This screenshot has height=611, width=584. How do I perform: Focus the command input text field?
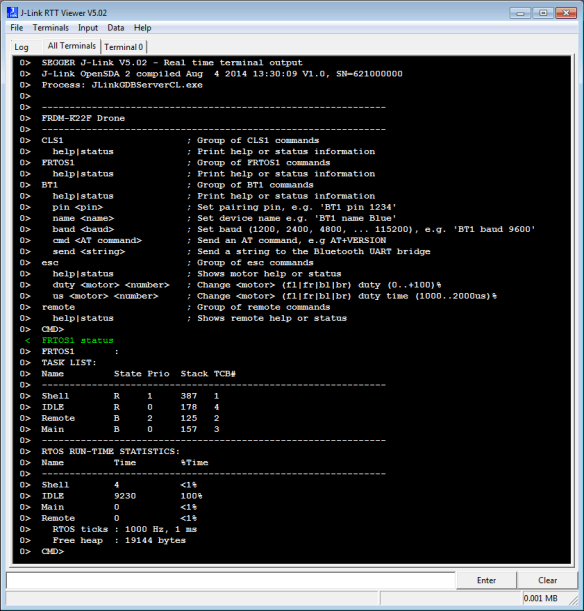(x=231, y=580)
